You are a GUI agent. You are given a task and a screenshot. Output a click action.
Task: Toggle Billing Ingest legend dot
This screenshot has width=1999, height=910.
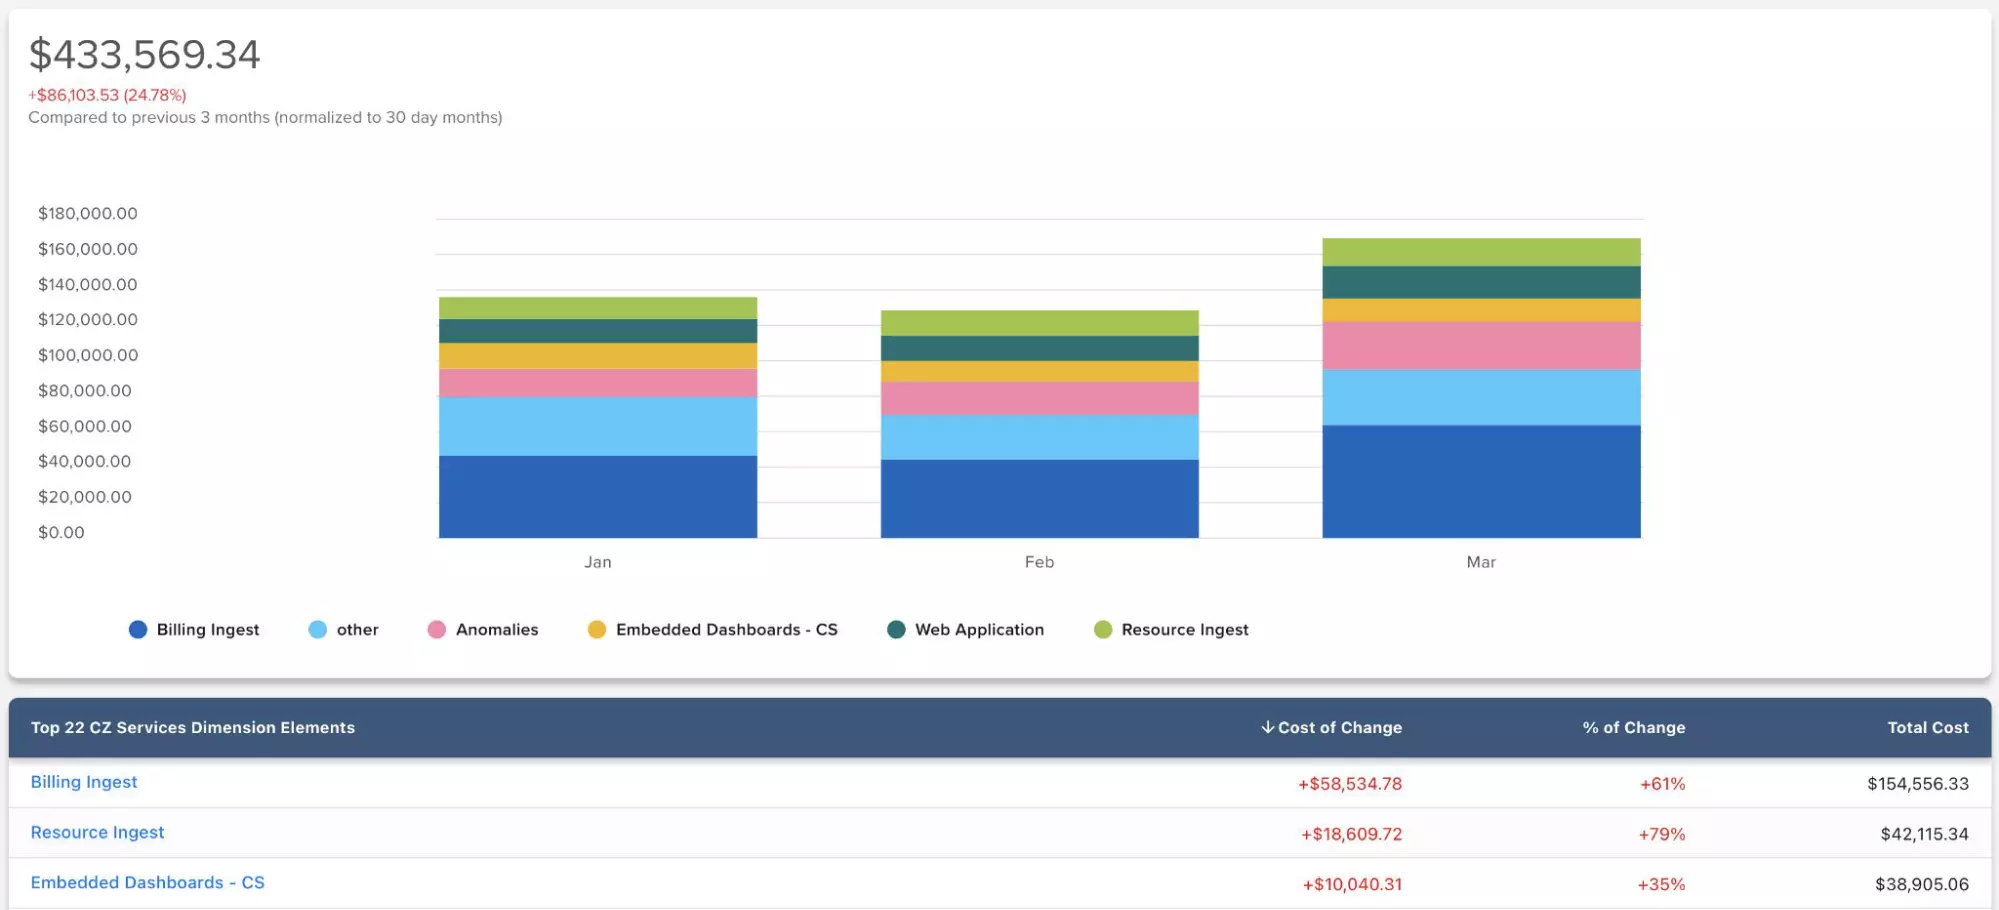pos(138,629)
